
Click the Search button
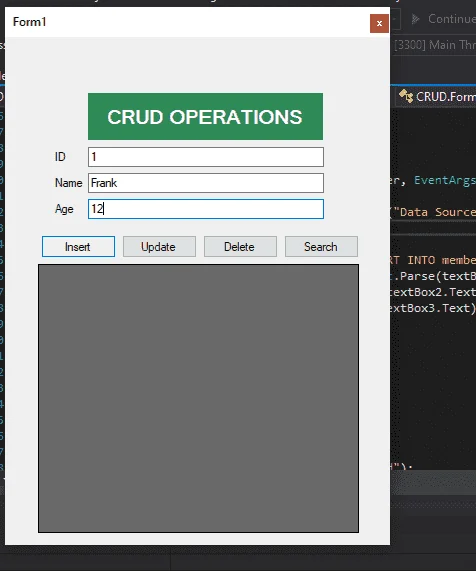[x=321, y=247]
